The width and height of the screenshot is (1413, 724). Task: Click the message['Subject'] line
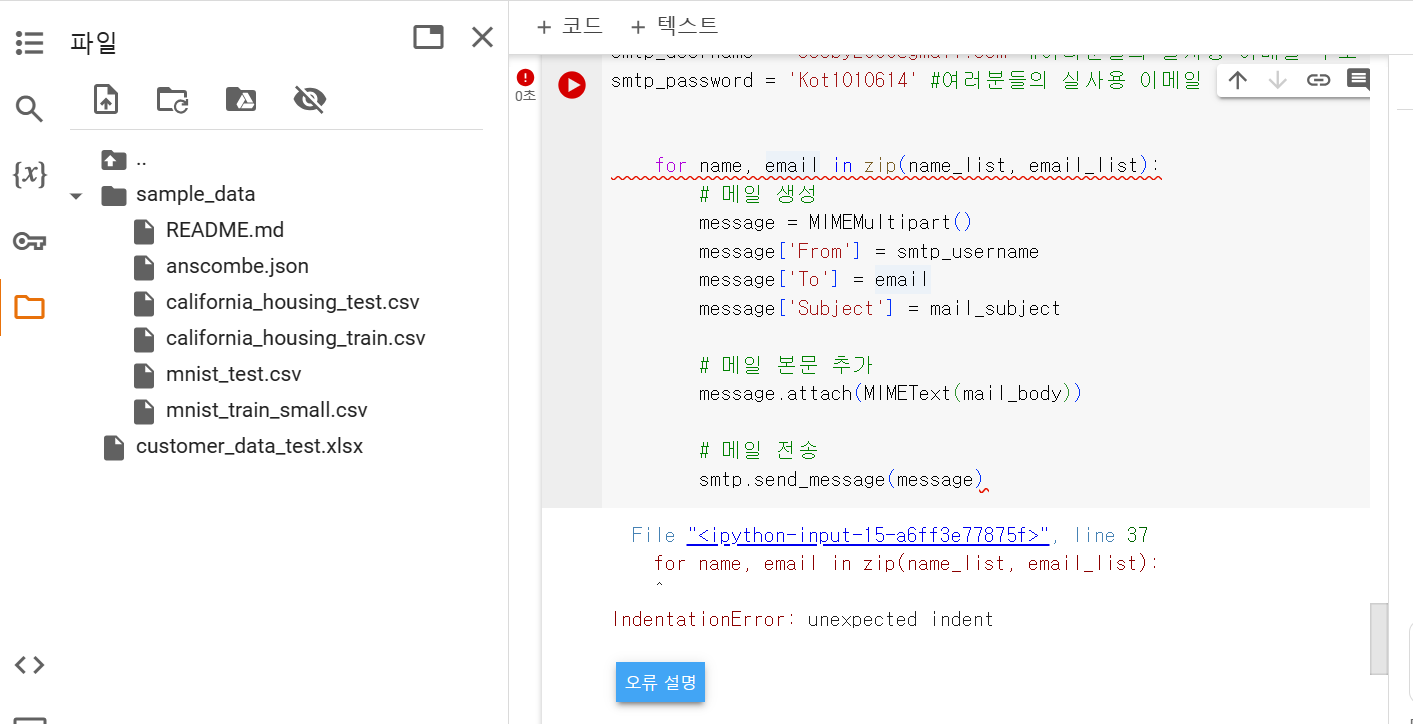[879, 308]
